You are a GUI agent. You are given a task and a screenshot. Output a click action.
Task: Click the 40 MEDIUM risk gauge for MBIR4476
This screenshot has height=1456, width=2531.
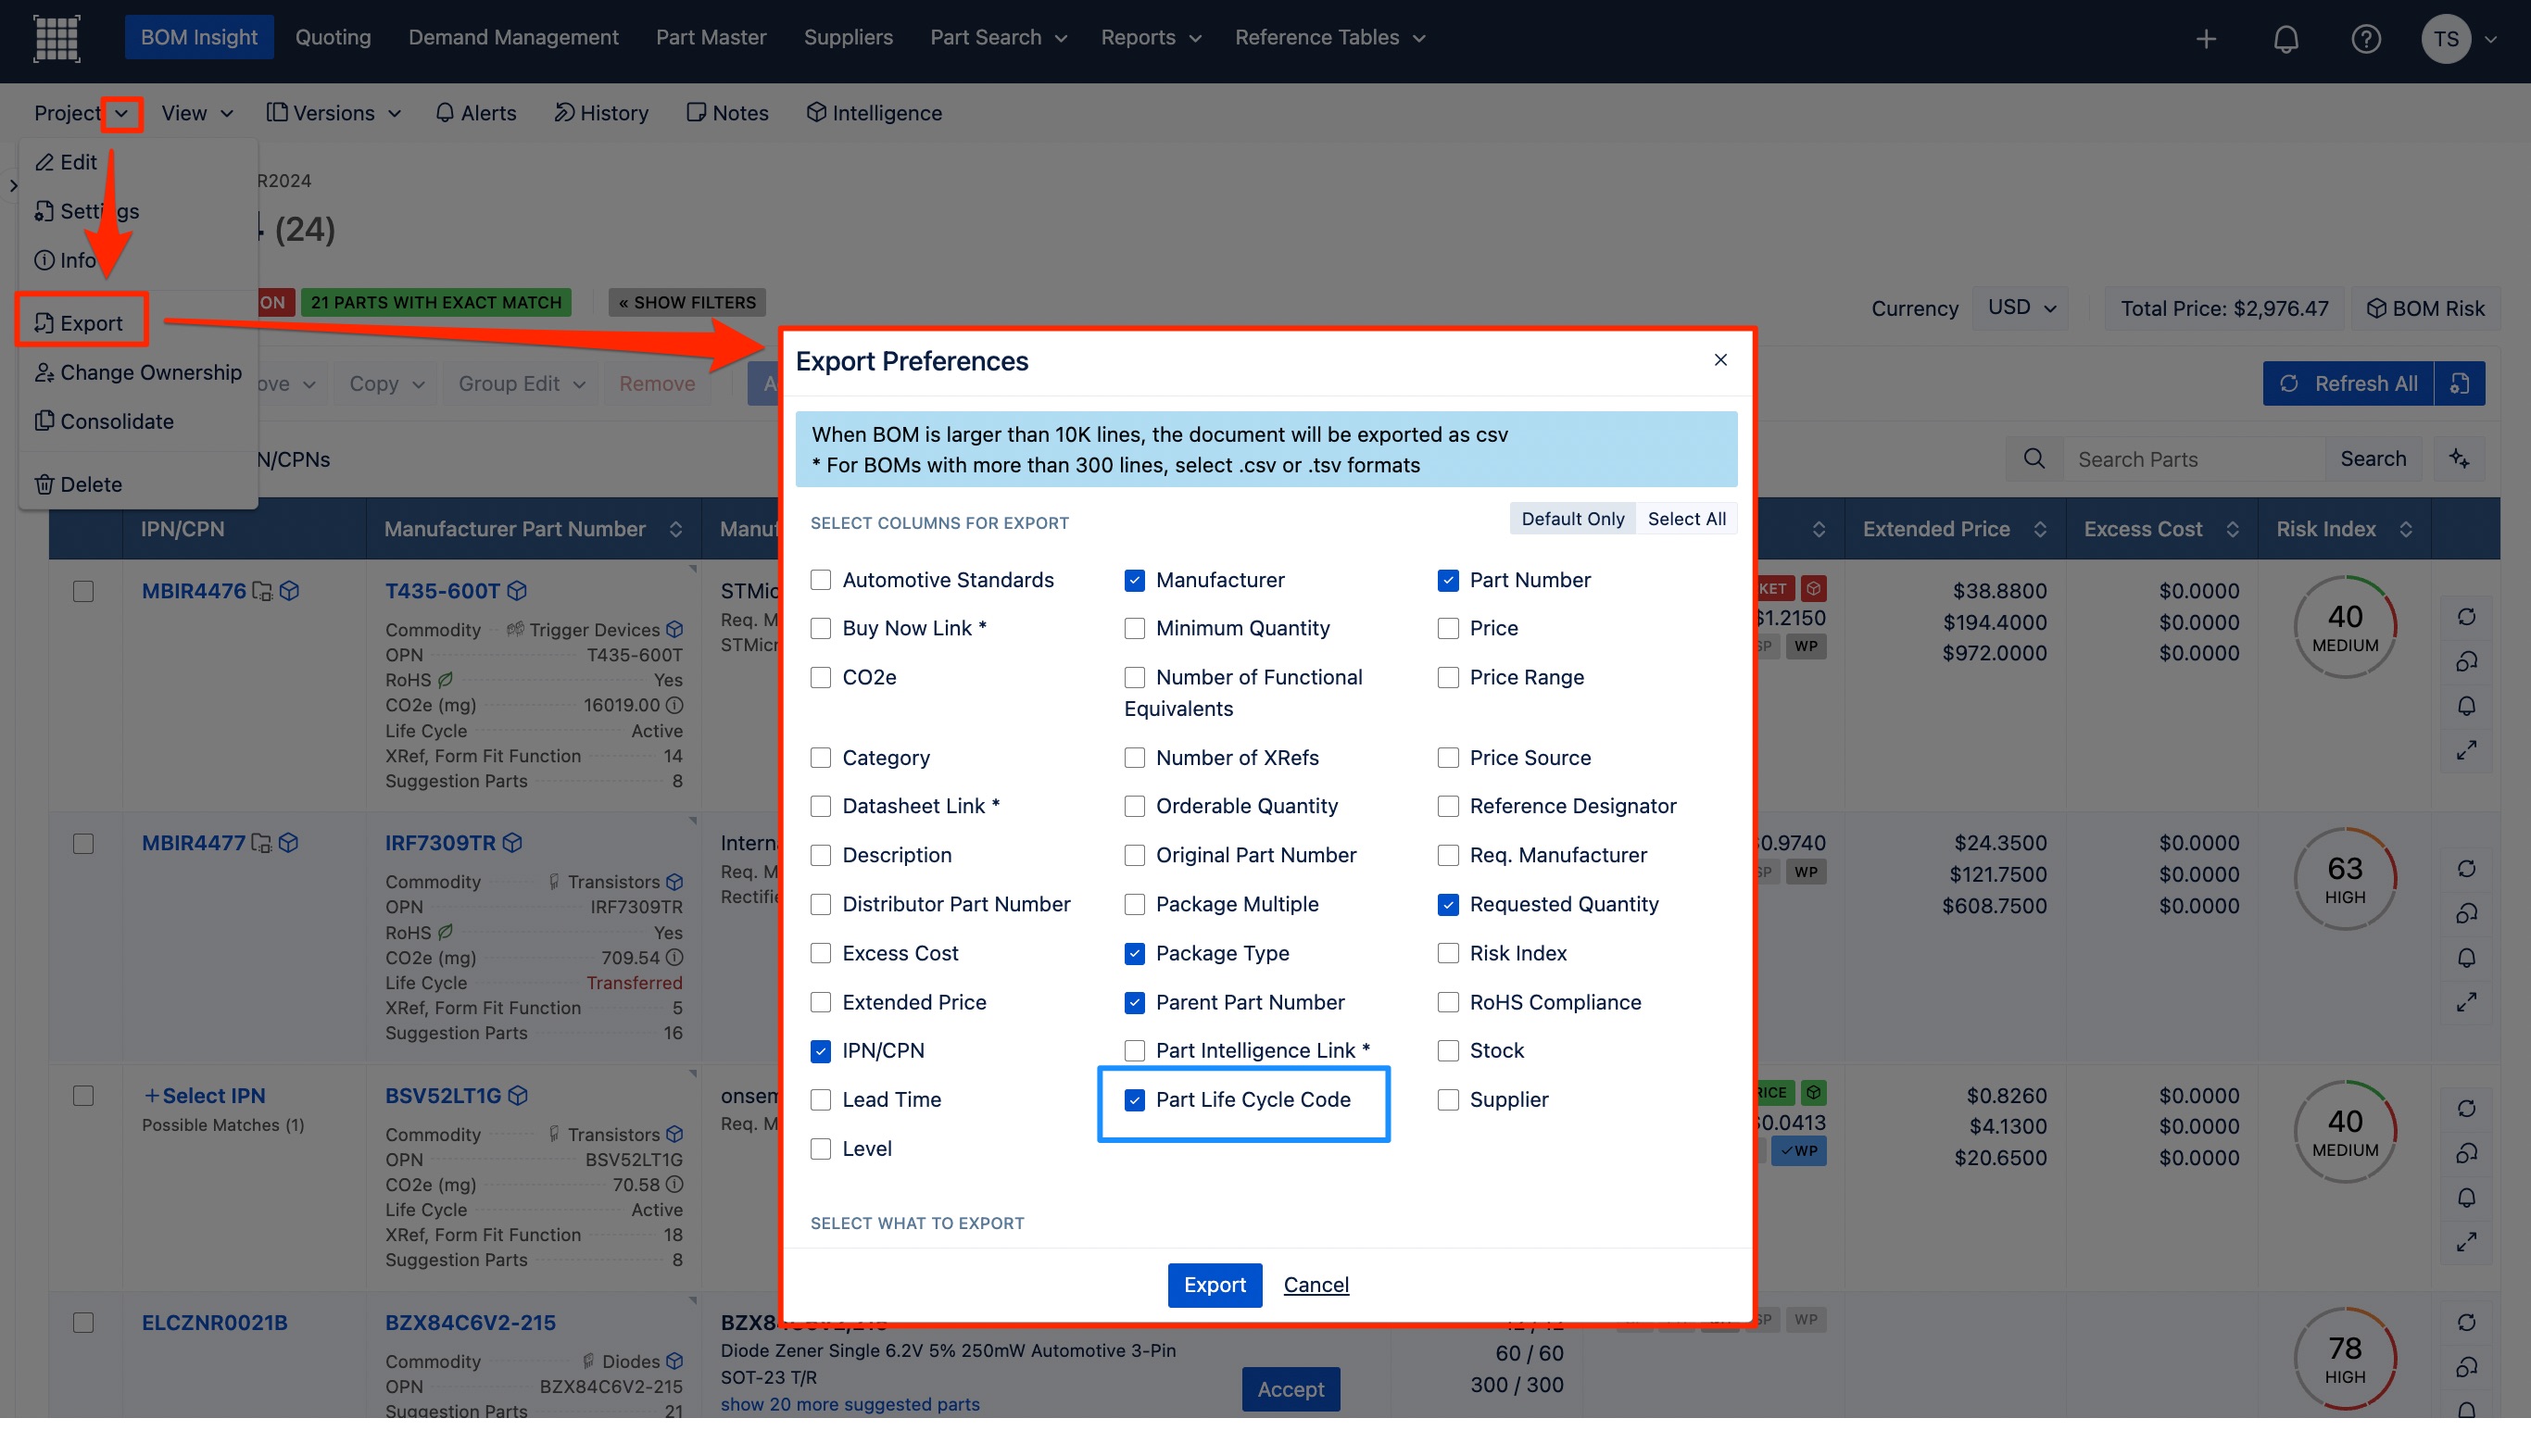[x=2345, y=627]
